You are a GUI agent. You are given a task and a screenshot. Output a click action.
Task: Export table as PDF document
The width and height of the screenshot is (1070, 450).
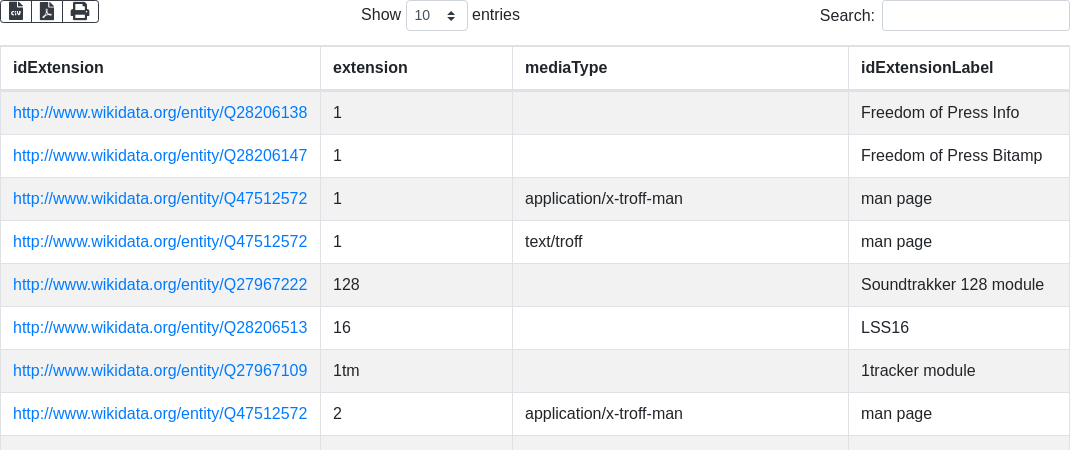click(47, 11)
